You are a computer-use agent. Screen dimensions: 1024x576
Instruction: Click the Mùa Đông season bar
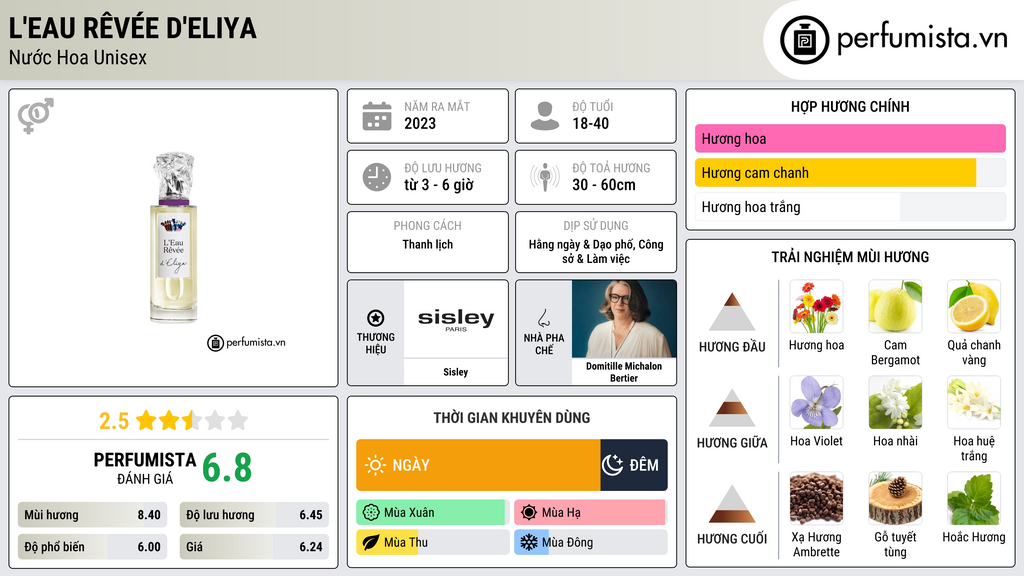pos(590,542)
